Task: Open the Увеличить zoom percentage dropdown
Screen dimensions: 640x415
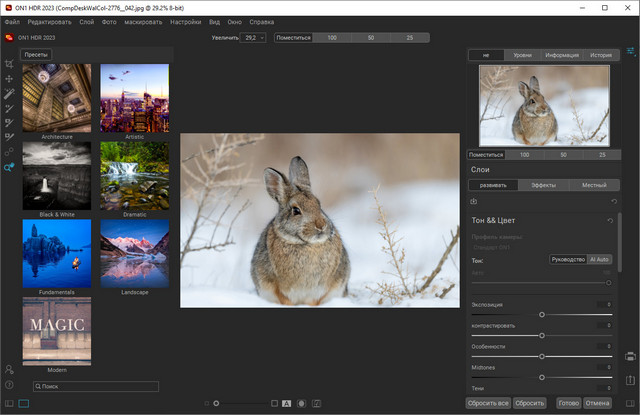Action: click(253, 37)
